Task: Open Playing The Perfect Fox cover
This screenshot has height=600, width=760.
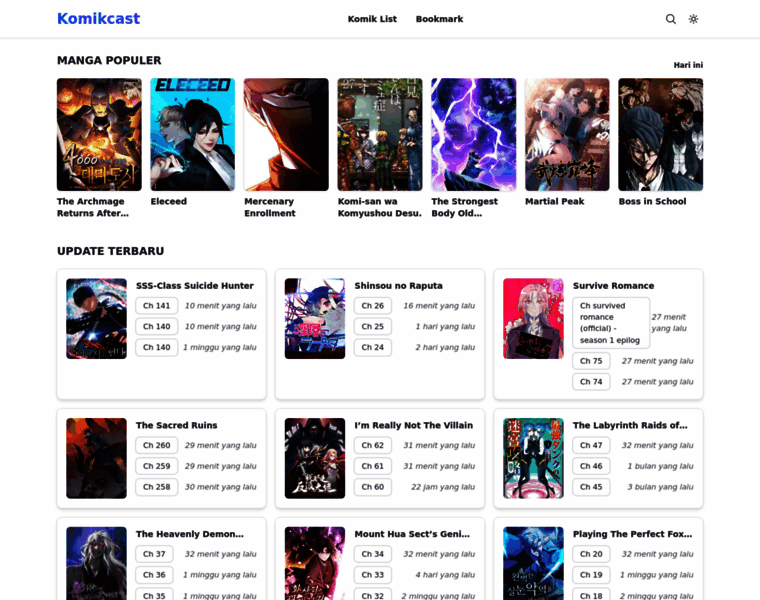Action: point(534,564)
